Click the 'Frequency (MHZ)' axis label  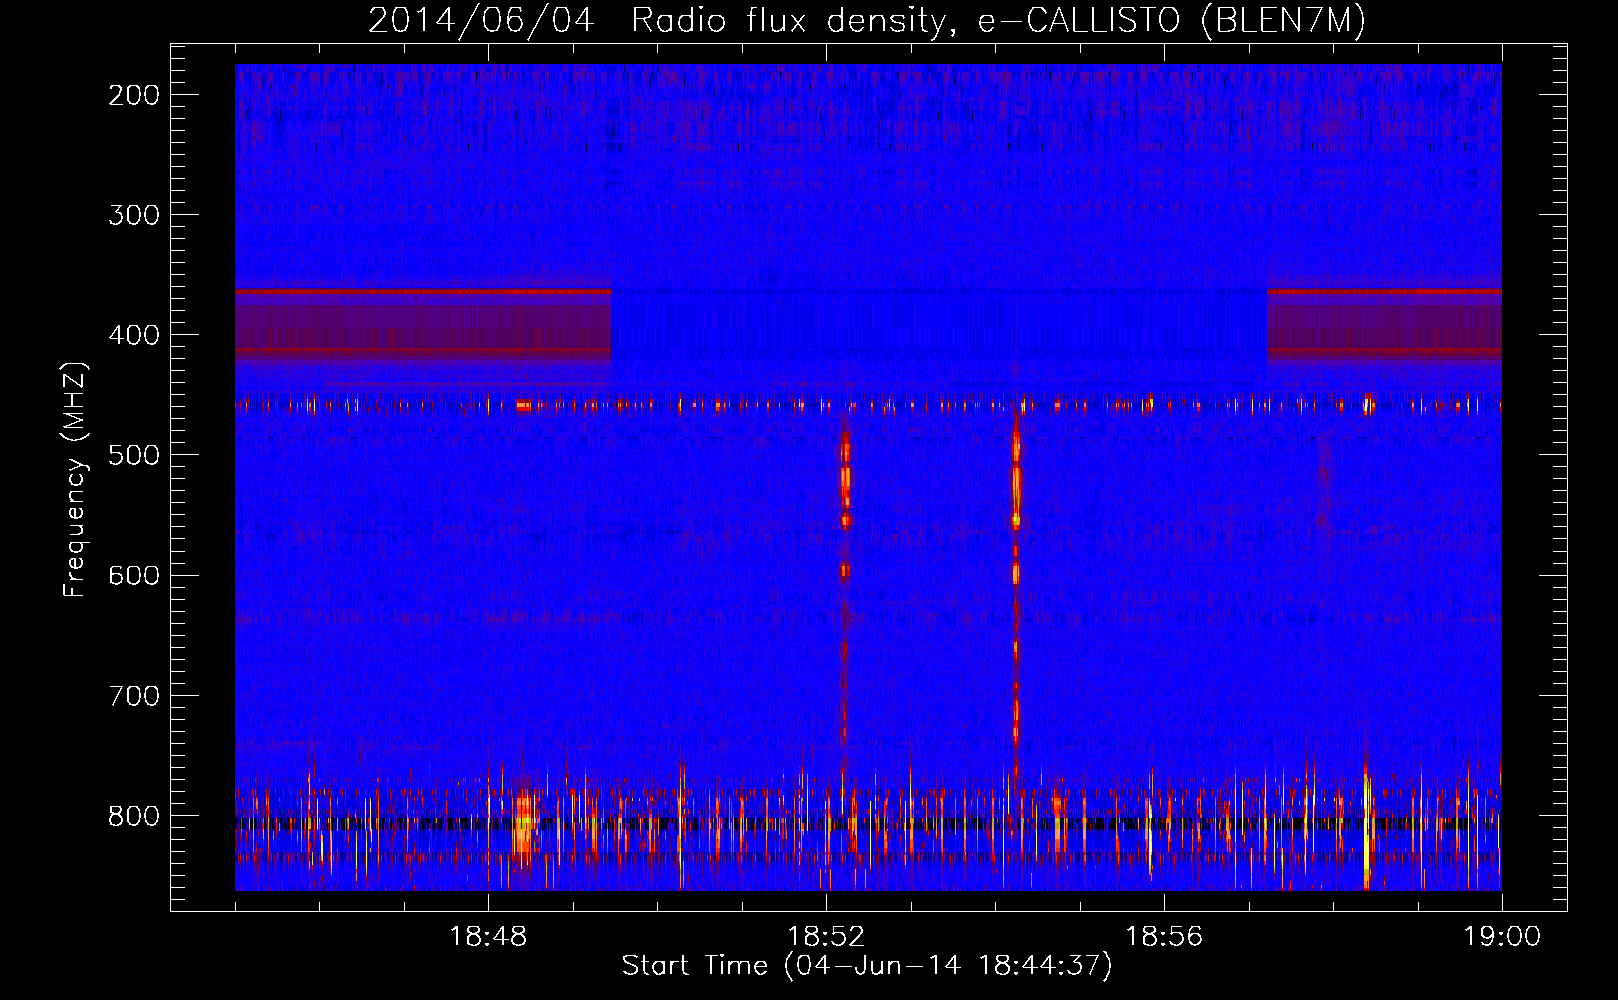click(75, 479)
